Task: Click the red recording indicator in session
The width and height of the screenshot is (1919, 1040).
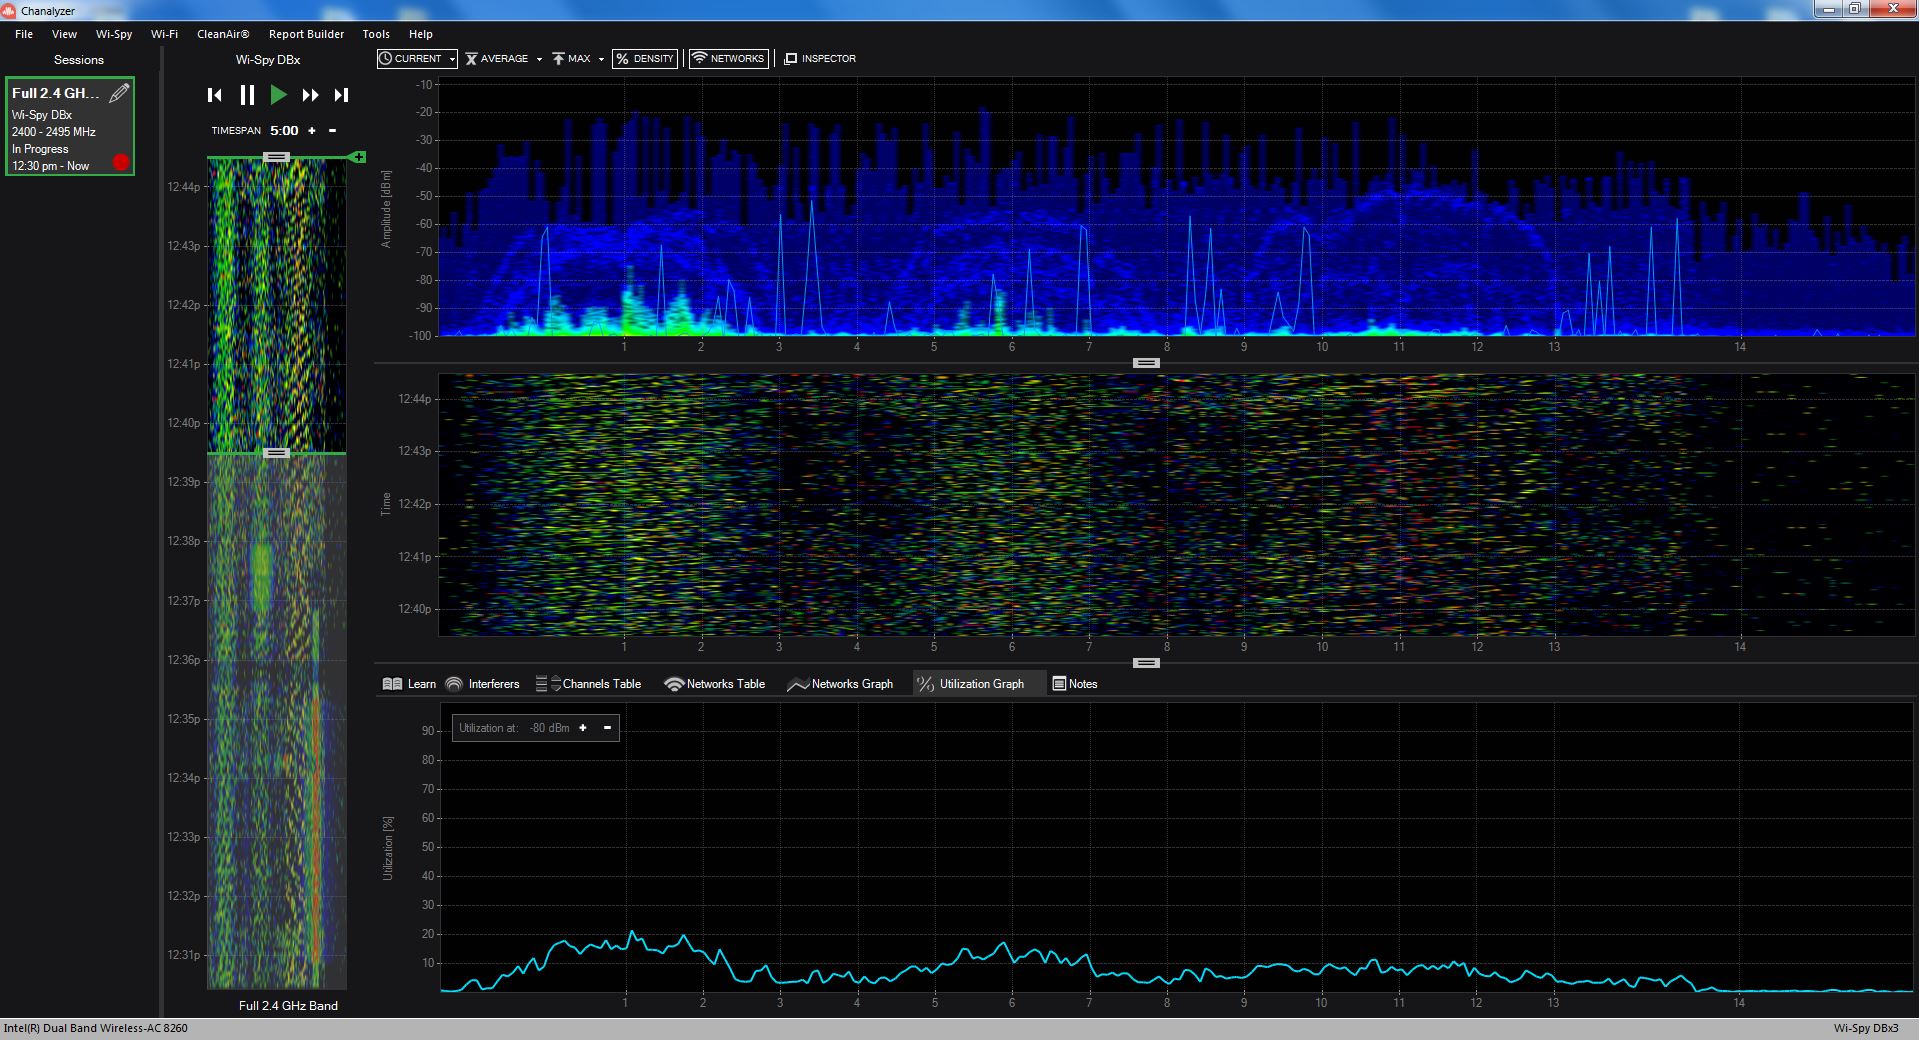Action: (121, 162)
